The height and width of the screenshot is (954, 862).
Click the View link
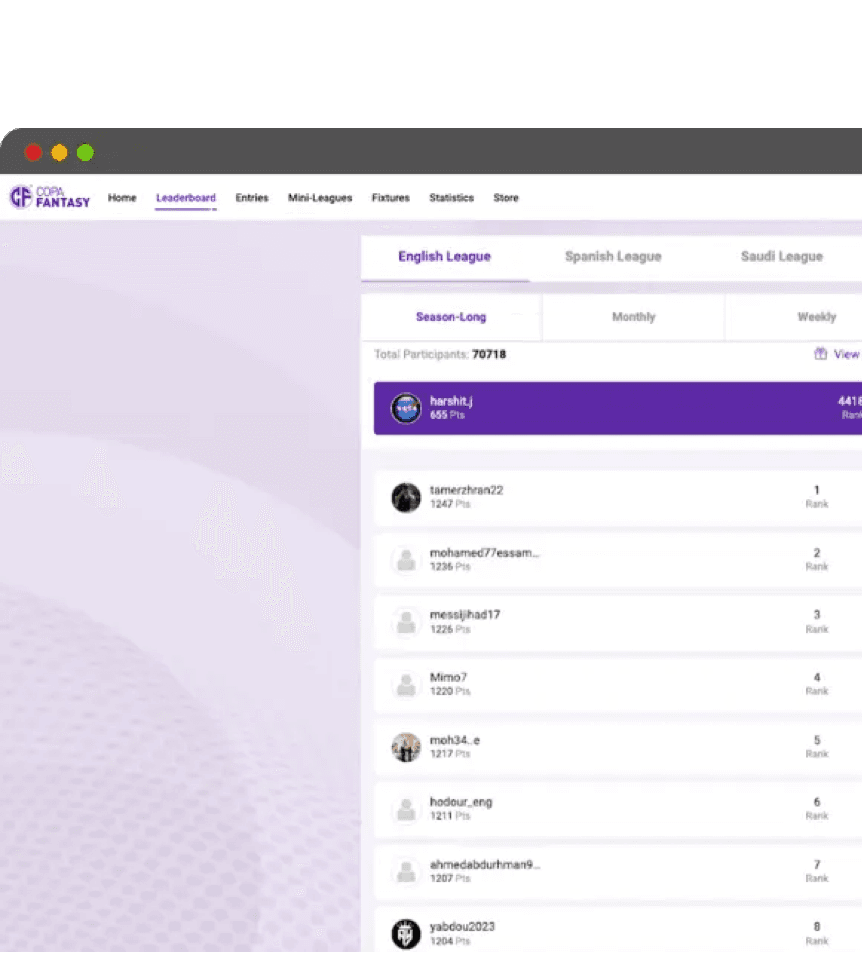(847, 354)
